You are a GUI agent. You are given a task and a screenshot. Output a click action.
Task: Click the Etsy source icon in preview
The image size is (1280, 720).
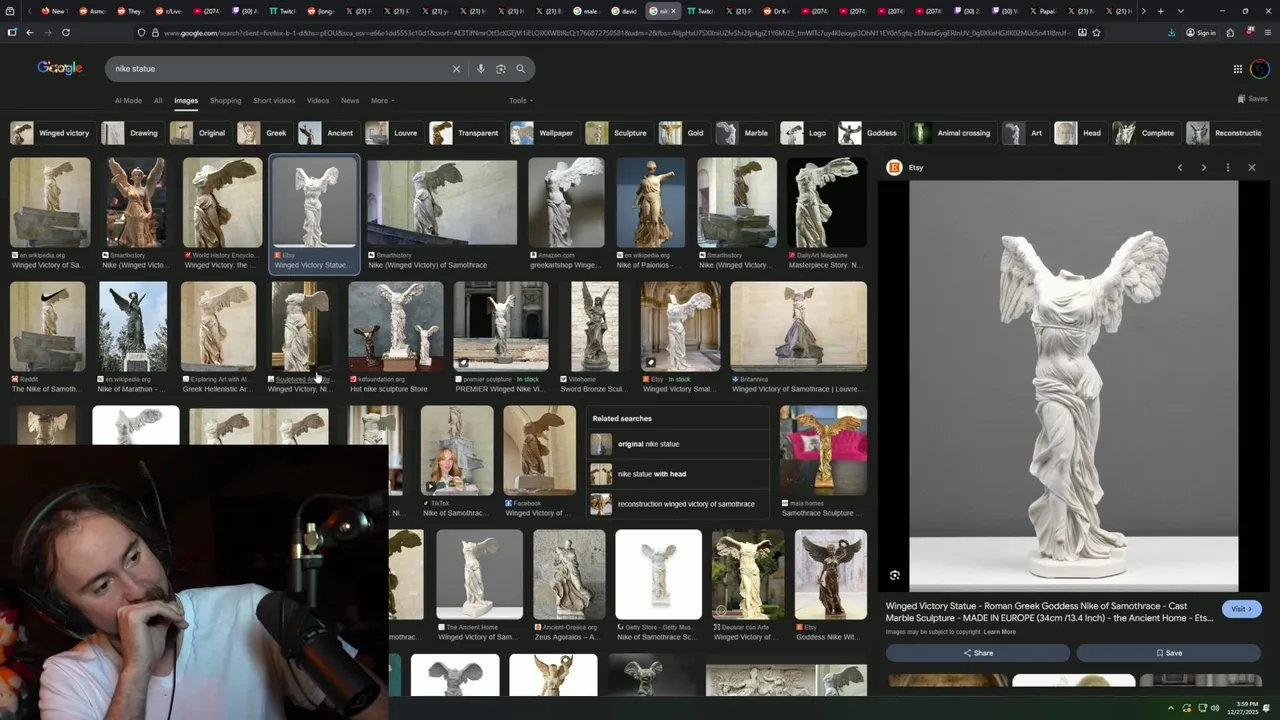(895, 168)
